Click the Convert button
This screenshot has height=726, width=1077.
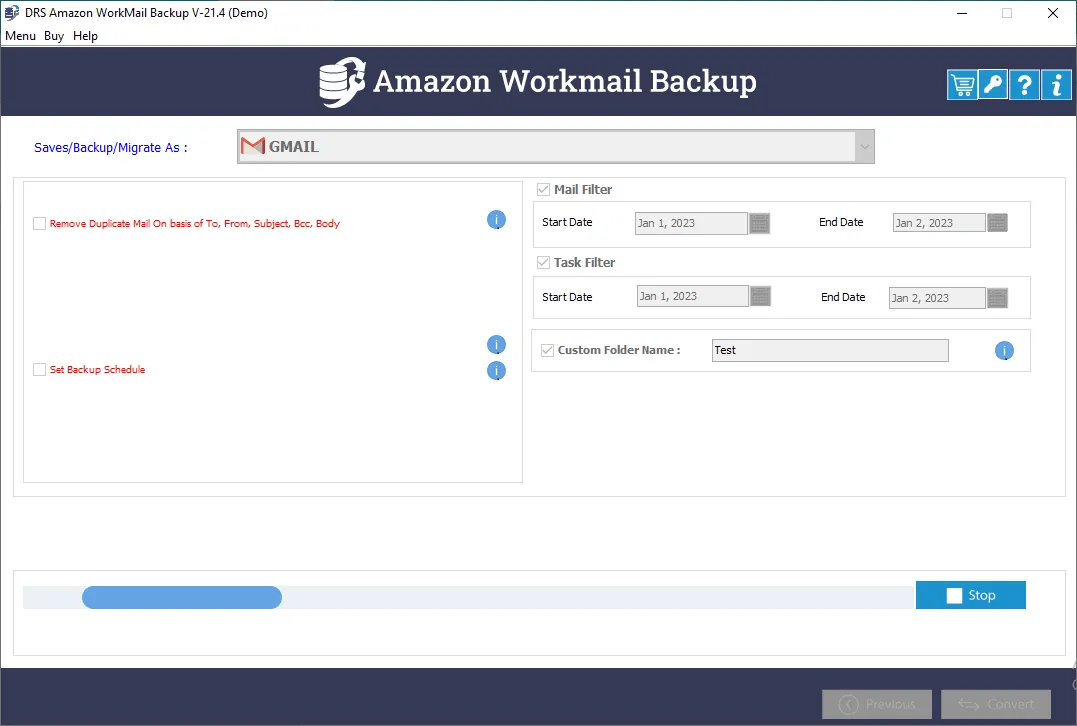[996, 704]
